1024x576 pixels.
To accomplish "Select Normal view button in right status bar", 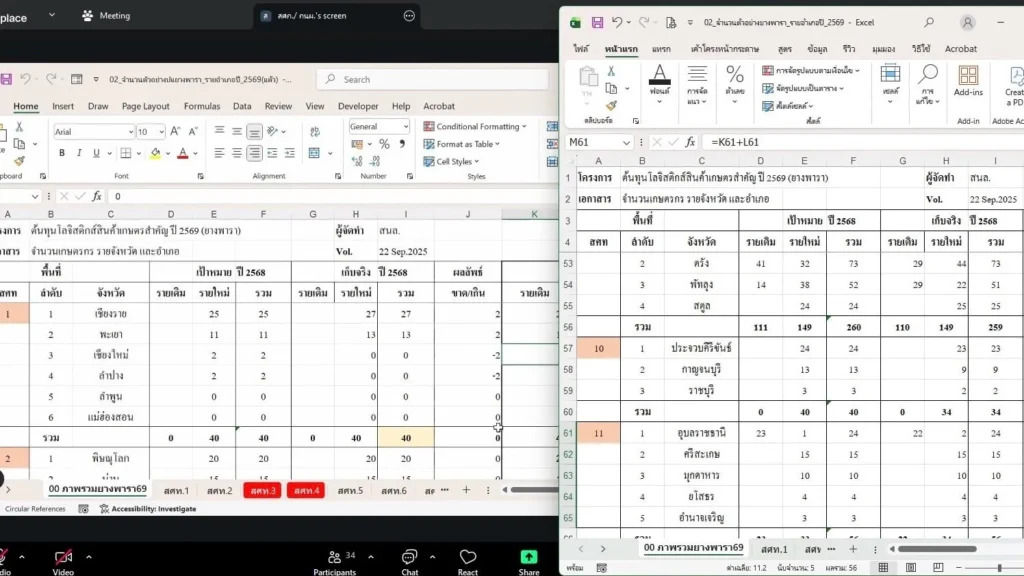I will (883, 567).
